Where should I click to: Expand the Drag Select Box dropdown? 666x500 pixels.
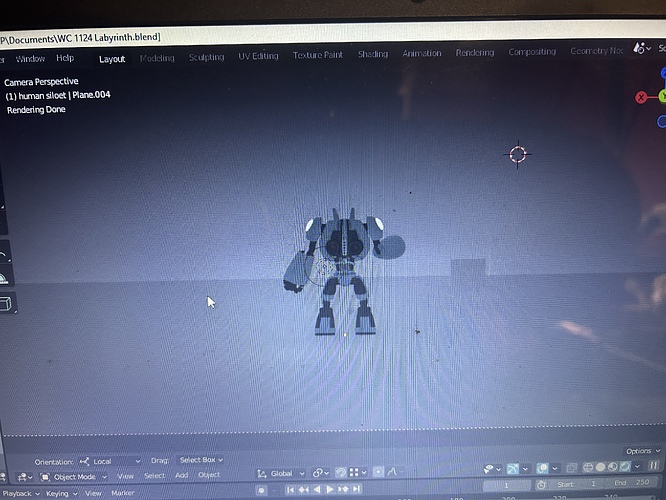(201, 460)
